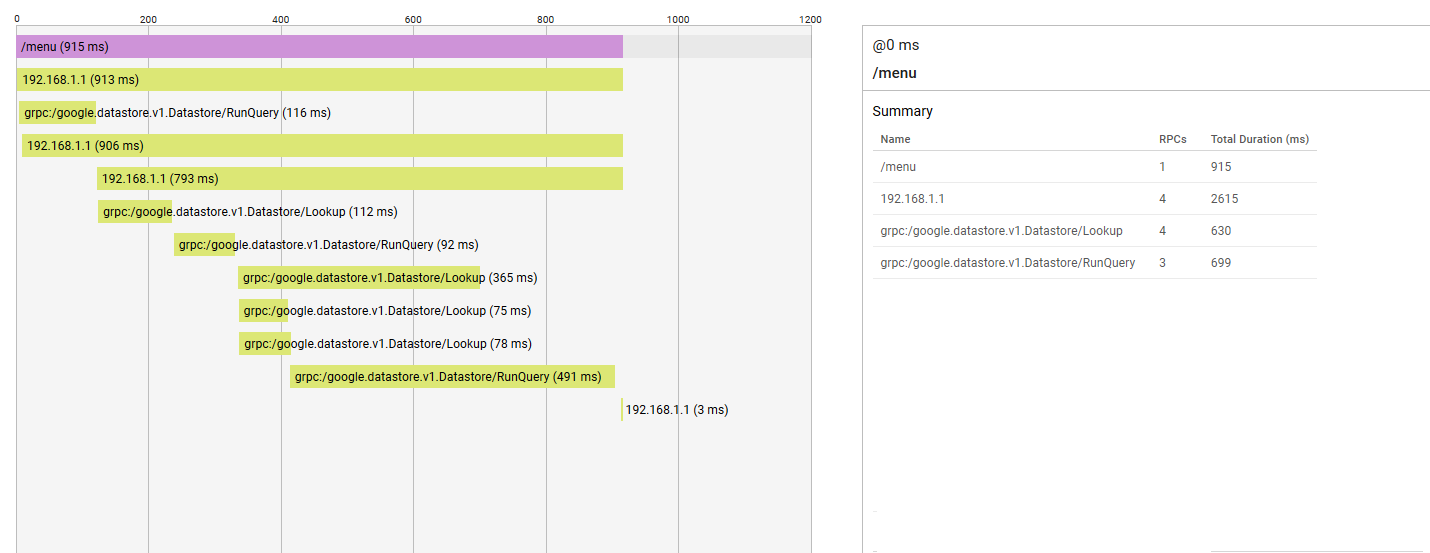
Task: Click the /menu row in Summary table
Action: 1094,167
